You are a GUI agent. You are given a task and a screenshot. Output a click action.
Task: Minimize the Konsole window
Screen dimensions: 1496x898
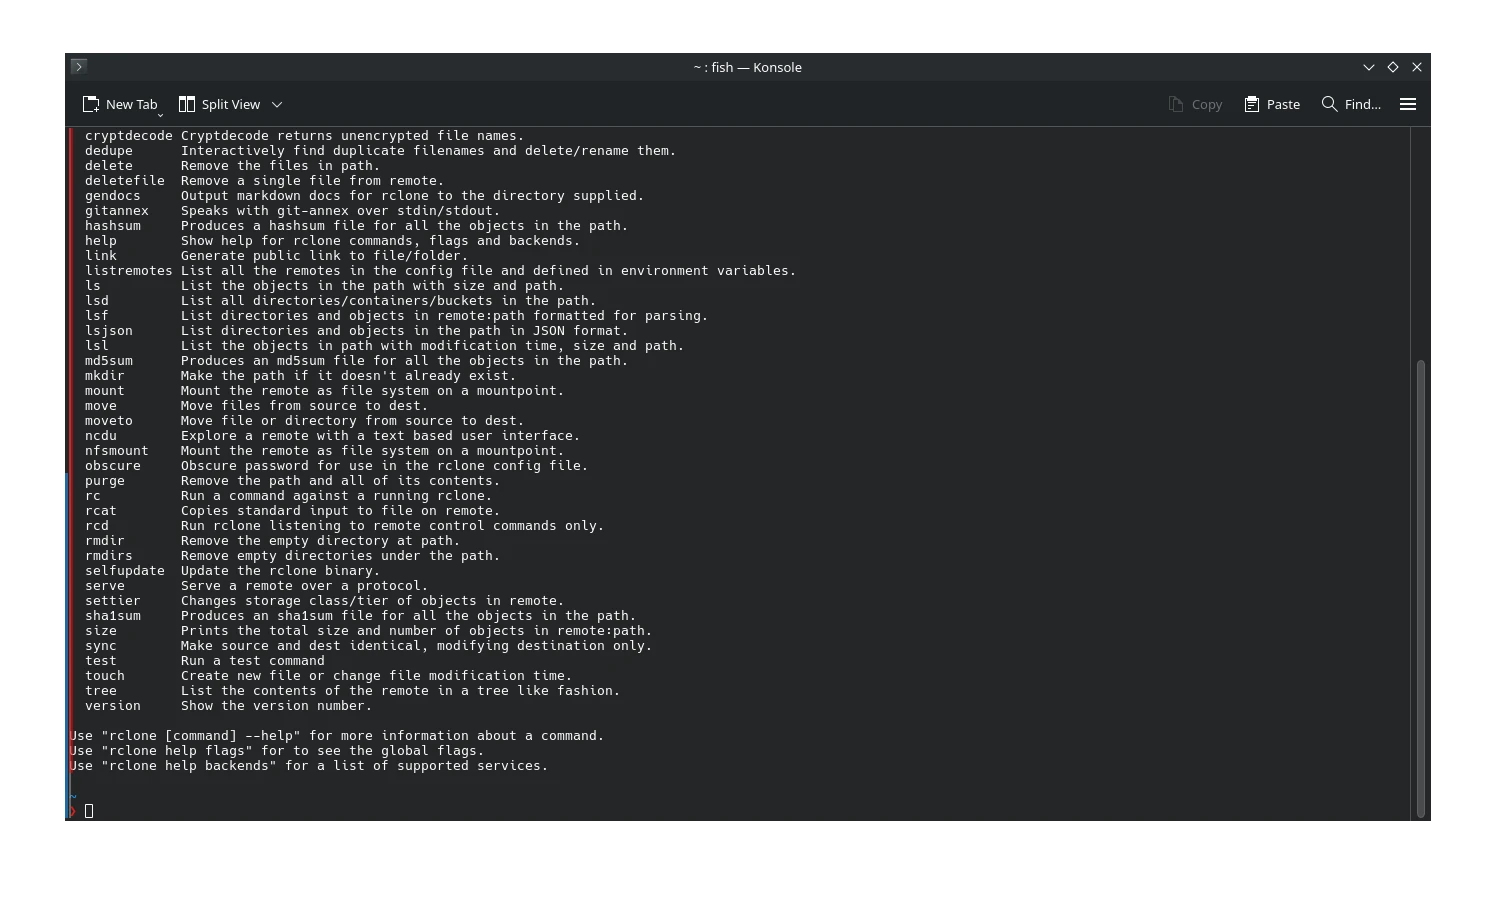pos(1369,67)
